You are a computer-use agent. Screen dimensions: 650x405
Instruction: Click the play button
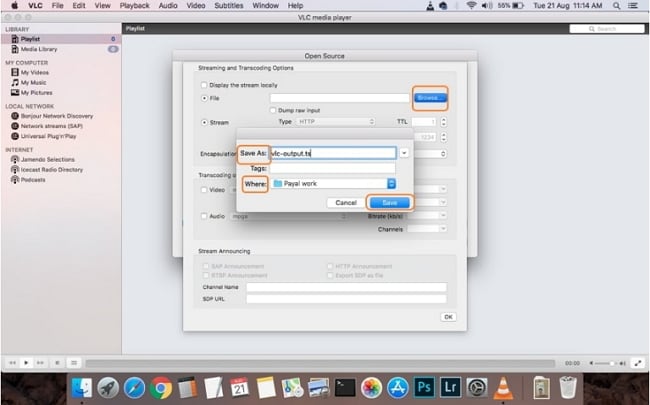pyautogui.click(x=26, y=363)
